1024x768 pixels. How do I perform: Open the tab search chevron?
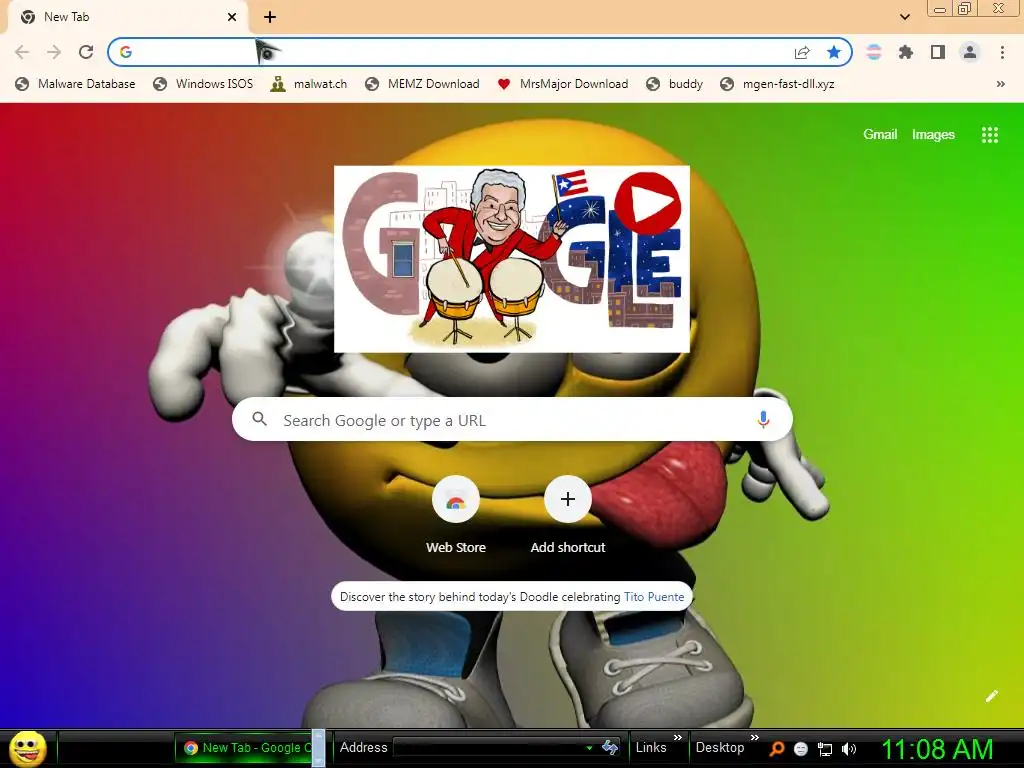[x=904, y=18]
